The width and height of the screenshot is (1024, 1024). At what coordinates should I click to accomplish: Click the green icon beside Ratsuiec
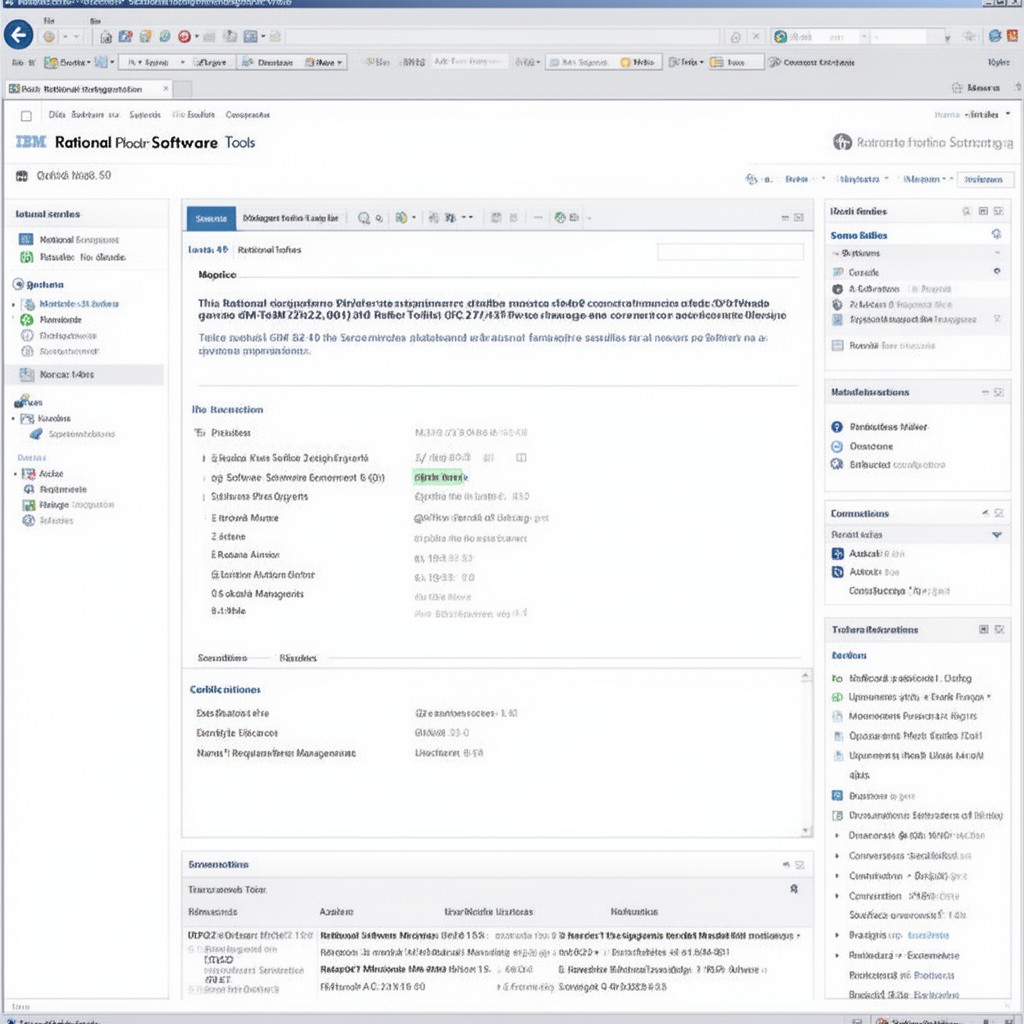(26, 257)
